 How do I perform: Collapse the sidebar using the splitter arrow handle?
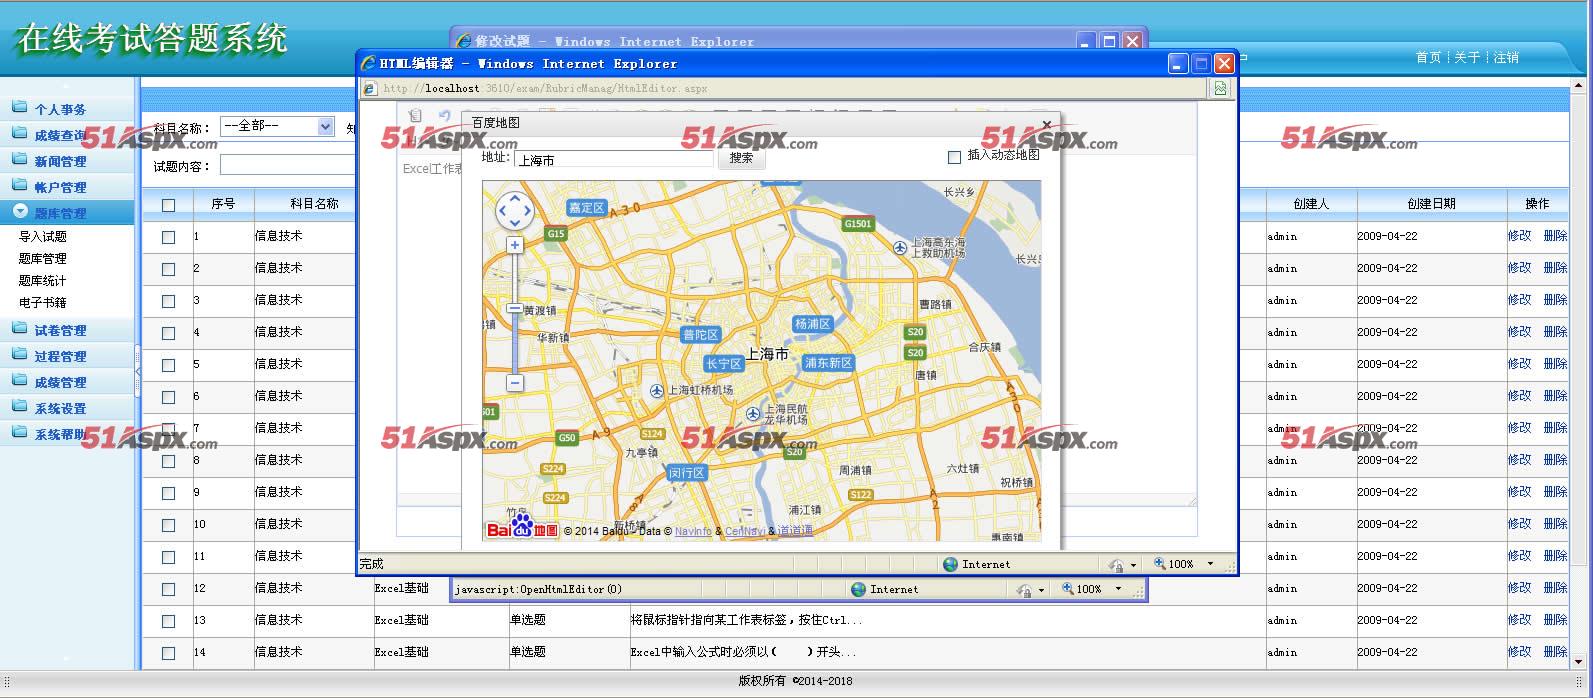[137, 371]
